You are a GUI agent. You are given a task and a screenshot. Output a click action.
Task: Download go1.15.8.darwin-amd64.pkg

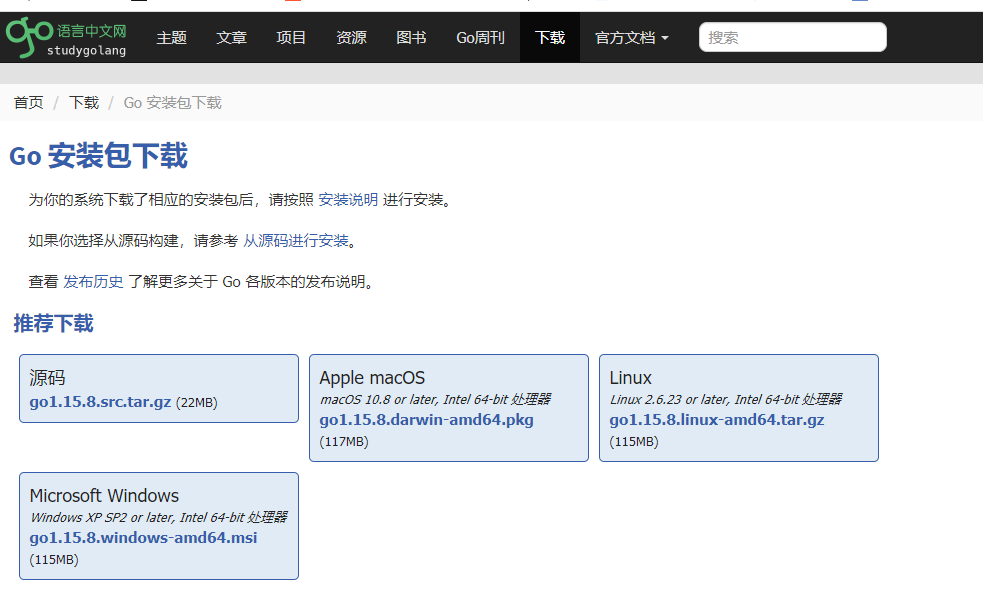coord(426,420)
